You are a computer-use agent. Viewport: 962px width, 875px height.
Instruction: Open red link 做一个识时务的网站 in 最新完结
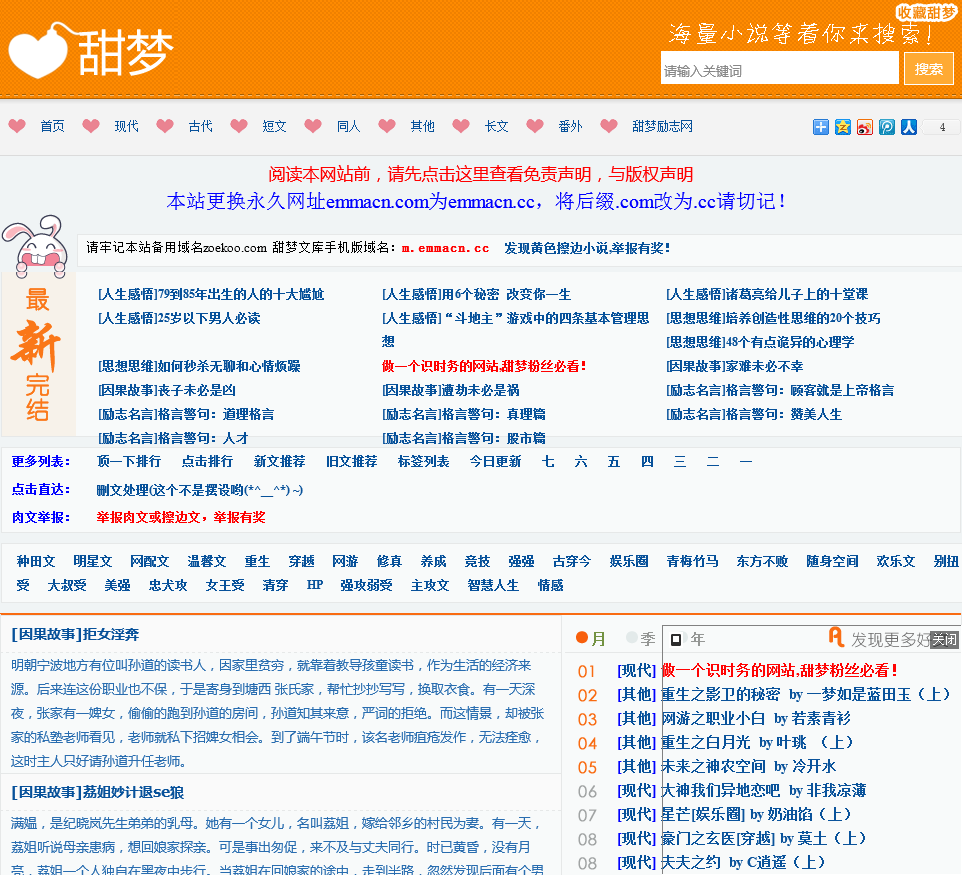coord(484,366)
